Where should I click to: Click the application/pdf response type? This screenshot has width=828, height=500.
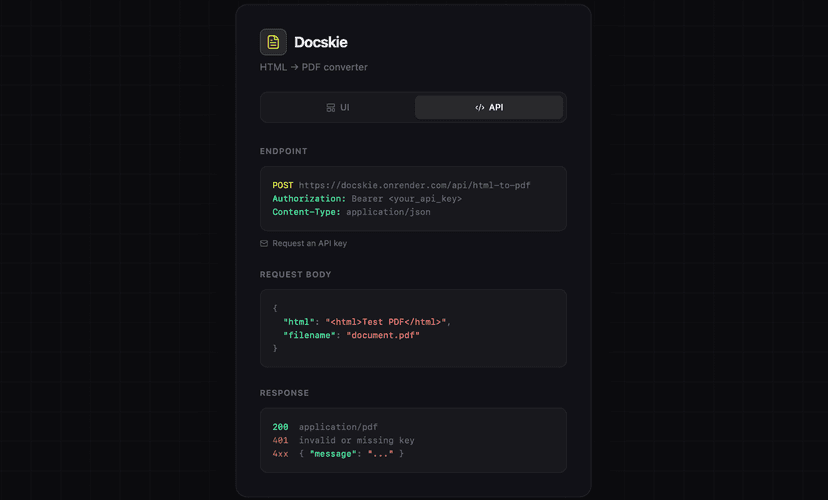(338, 427)
